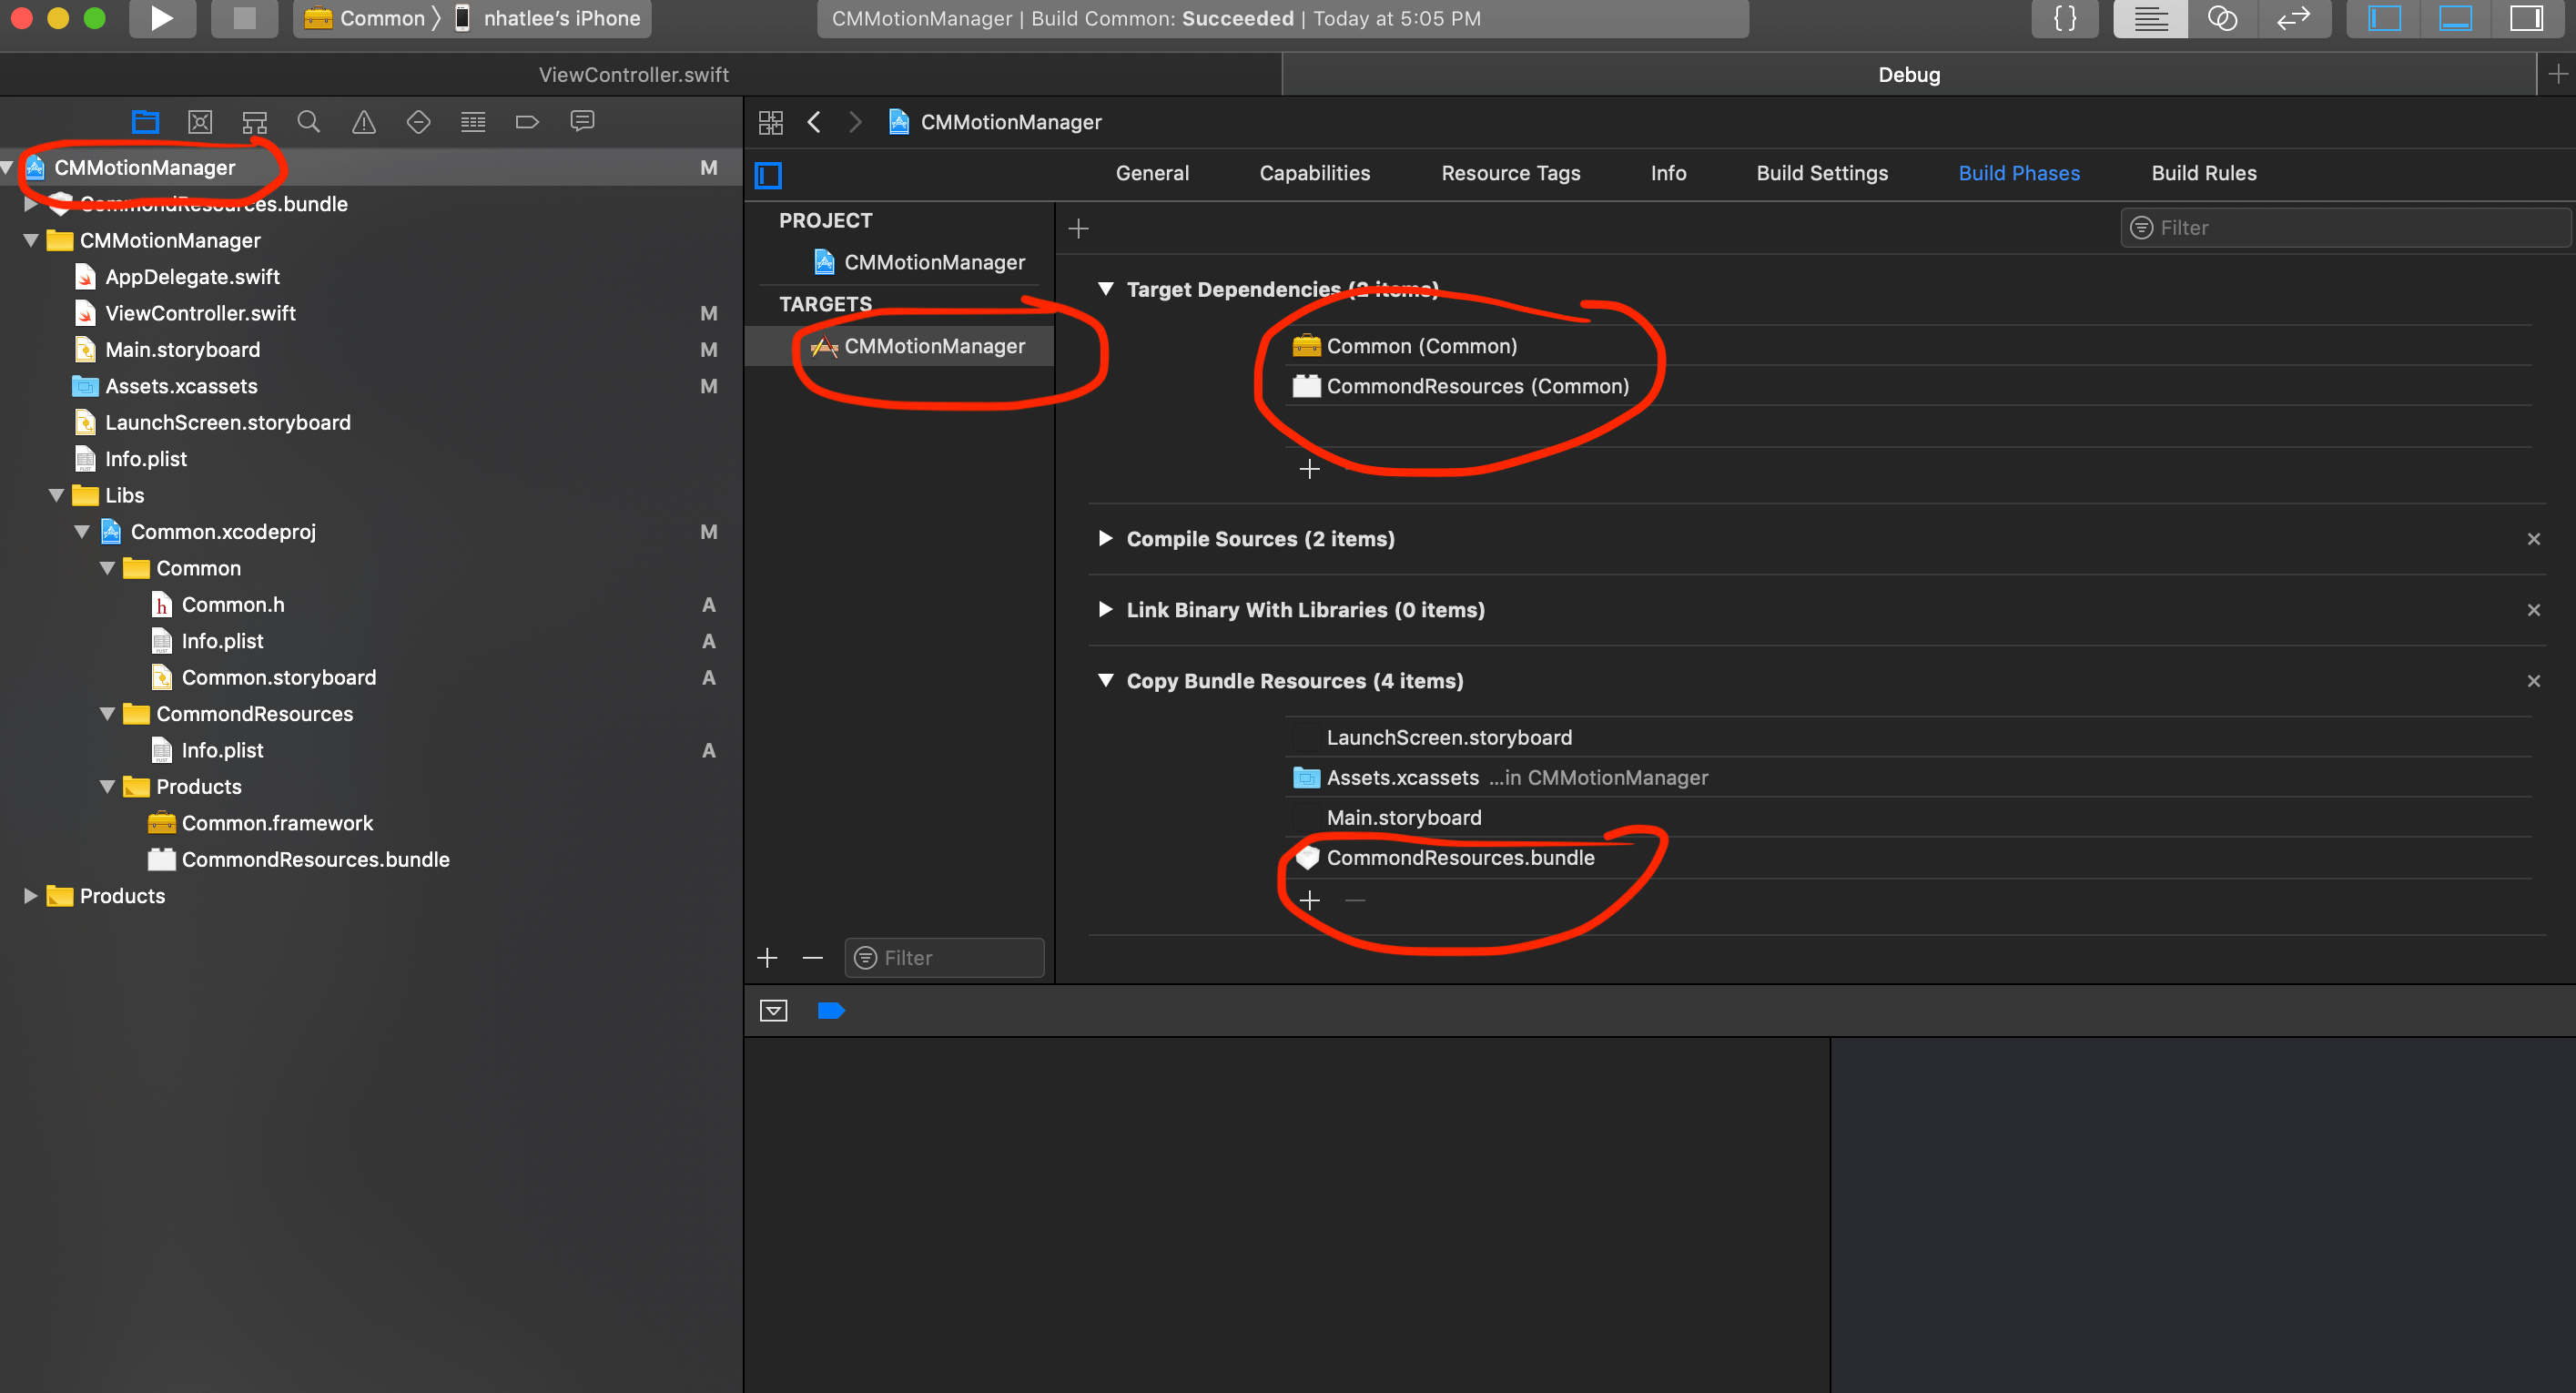
Task: Hide the debug area with chevron button
Action: point(773,1010)
